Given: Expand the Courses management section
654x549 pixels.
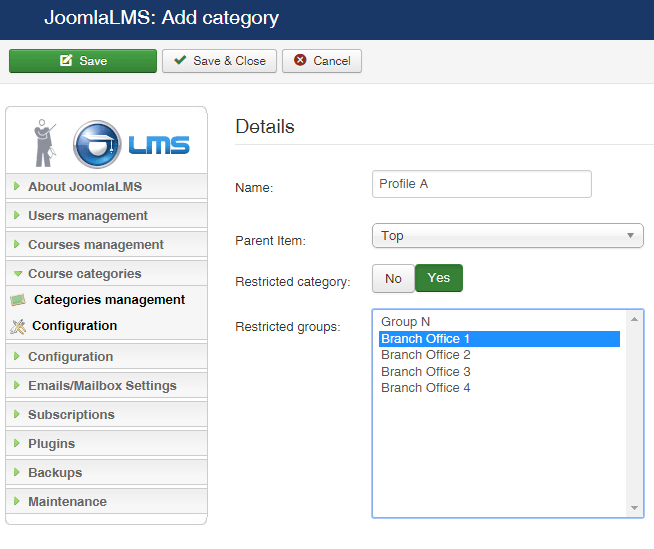Looking at the screenshot, I should pos(95,245).
